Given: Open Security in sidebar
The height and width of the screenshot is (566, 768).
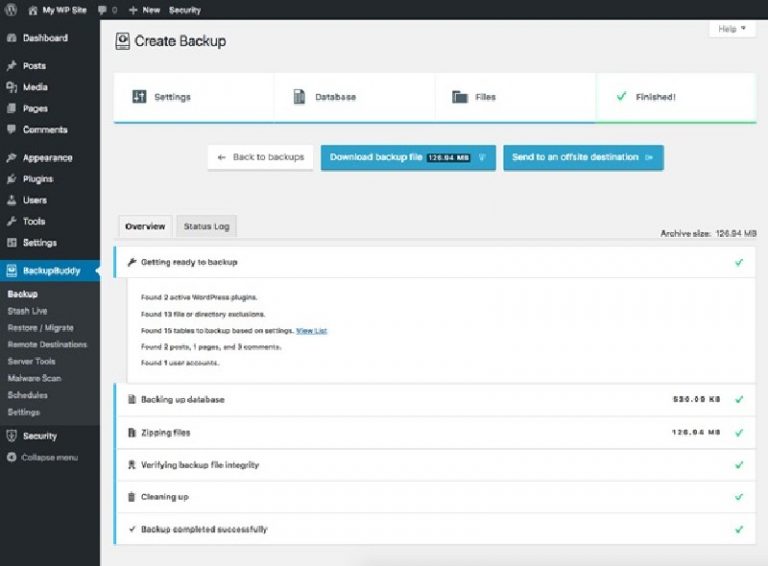Looking at the screenshot, I should pyautogui.click(x=50, y=436).
